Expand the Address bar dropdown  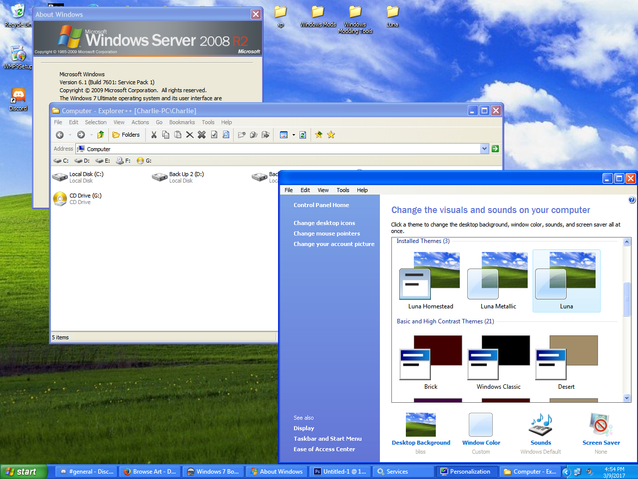click(x=484, y=148)
